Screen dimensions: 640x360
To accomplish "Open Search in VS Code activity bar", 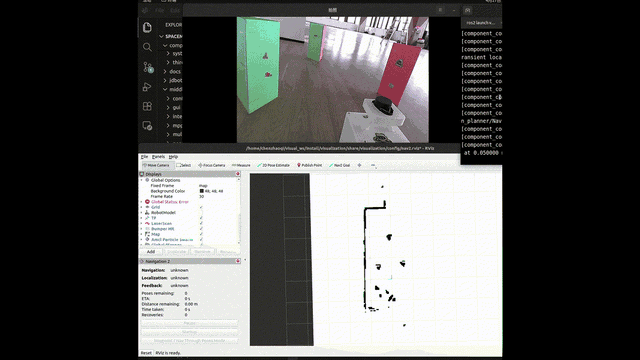I will click(147, 47).
